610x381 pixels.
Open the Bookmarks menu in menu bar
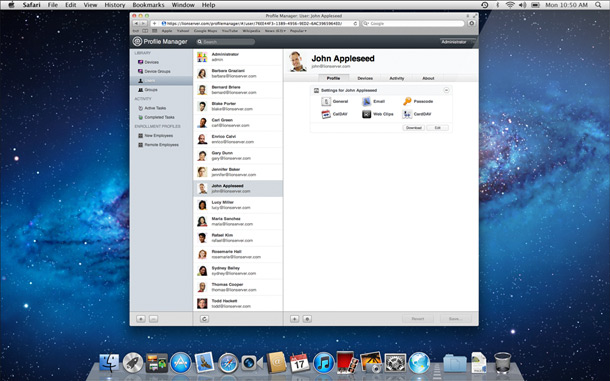148,5
